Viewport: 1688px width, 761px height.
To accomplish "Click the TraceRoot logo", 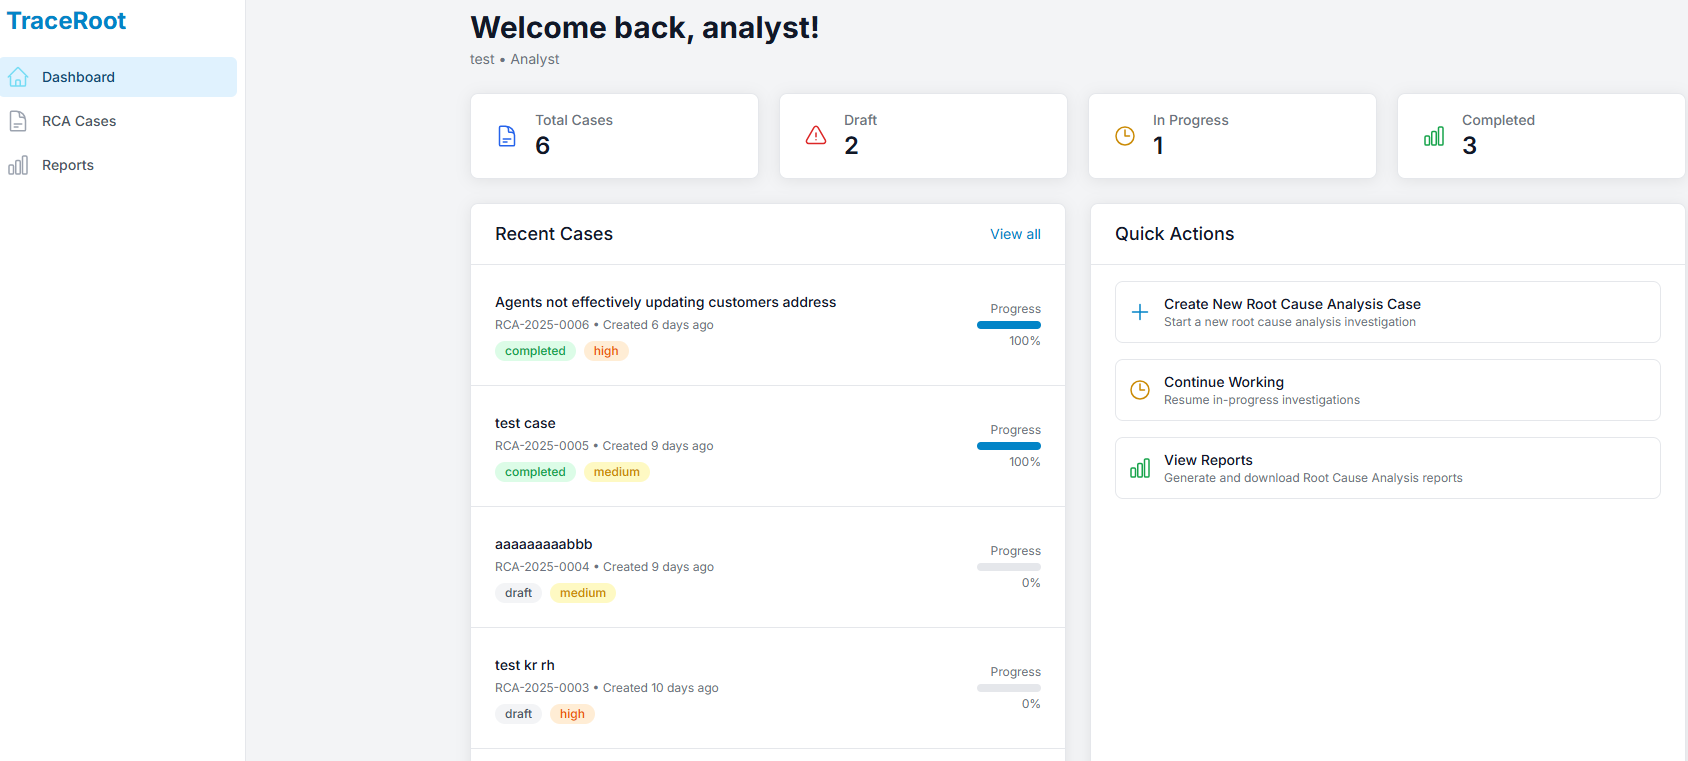I will click(67, 21).
